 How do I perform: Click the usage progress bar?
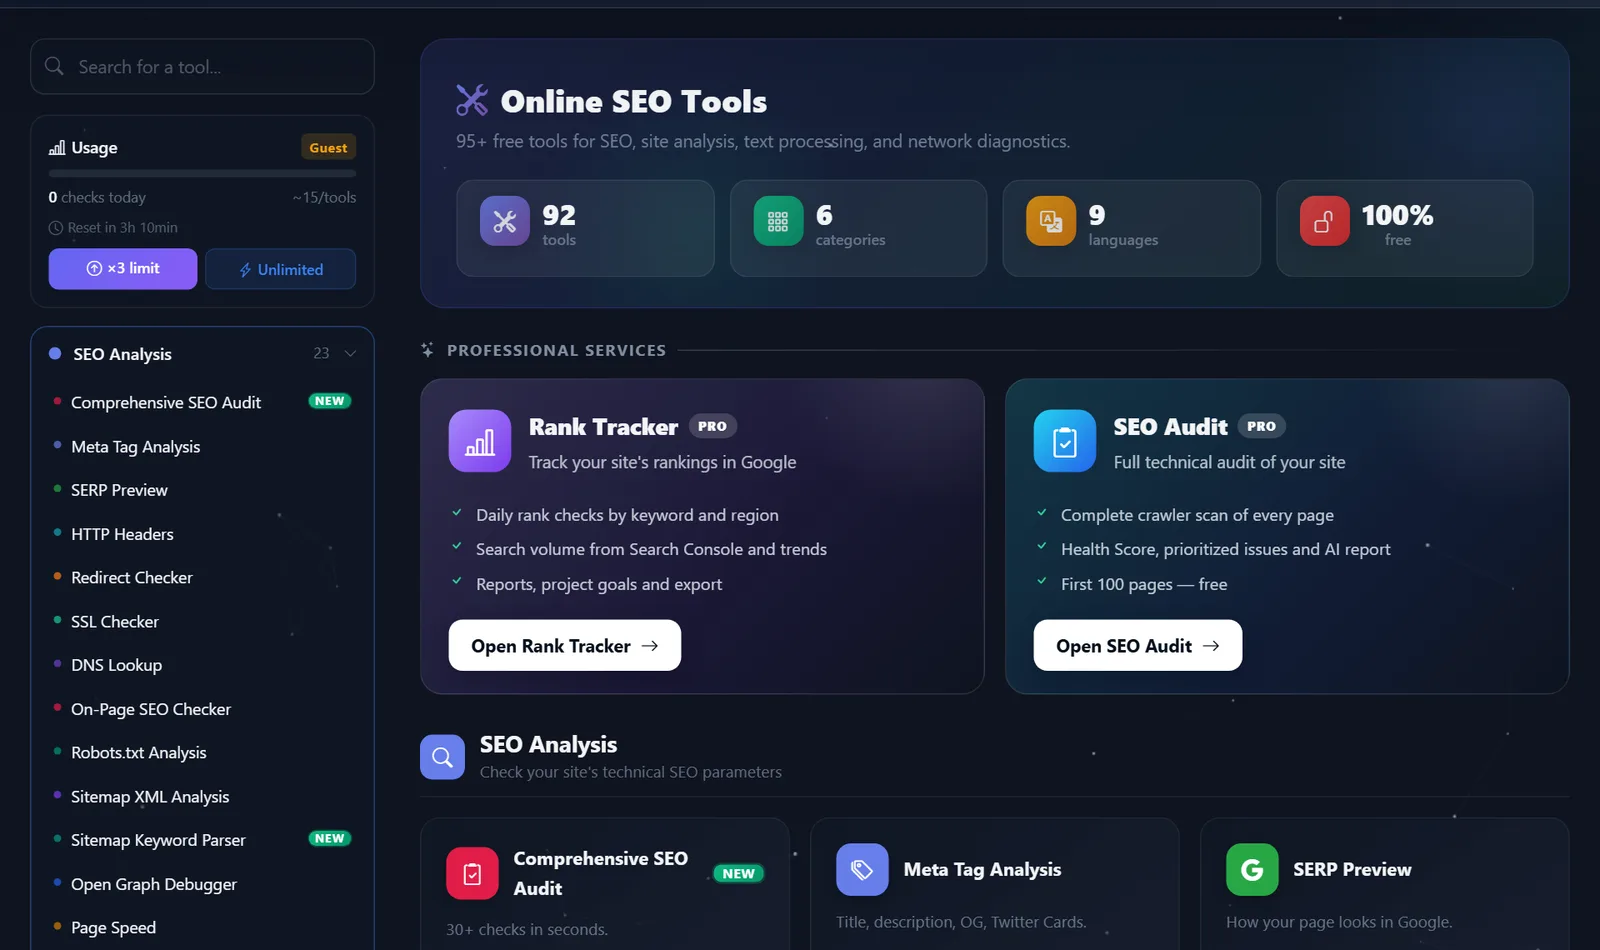click(x=202, y=174)
